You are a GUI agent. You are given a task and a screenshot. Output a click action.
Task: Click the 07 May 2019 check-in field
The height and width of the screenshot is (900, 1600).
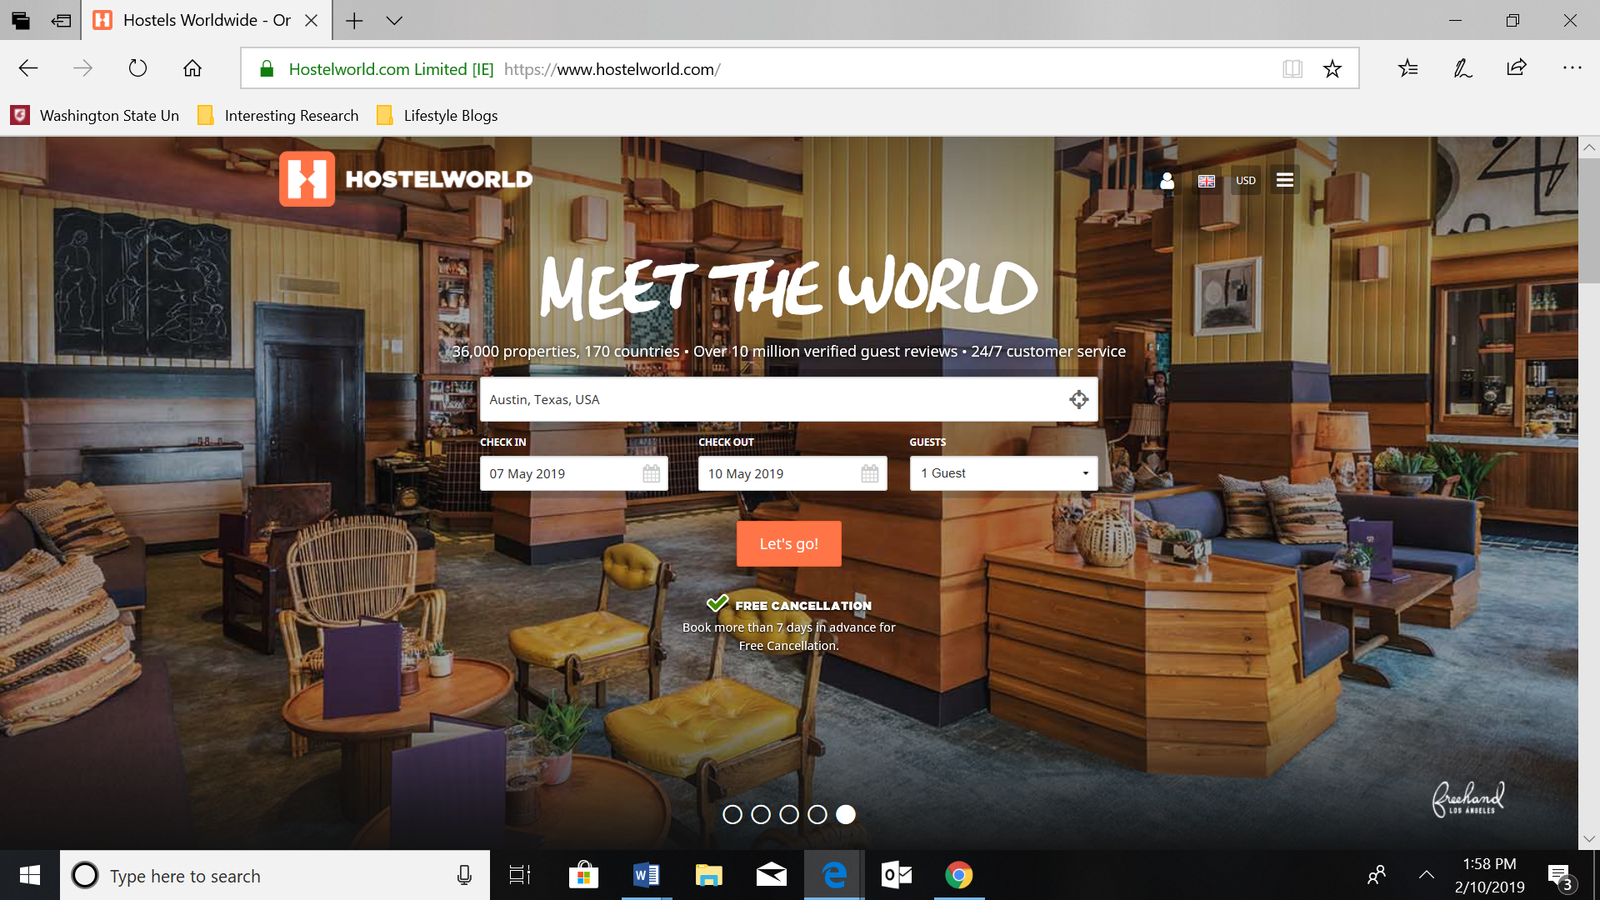tap(574, 474)
